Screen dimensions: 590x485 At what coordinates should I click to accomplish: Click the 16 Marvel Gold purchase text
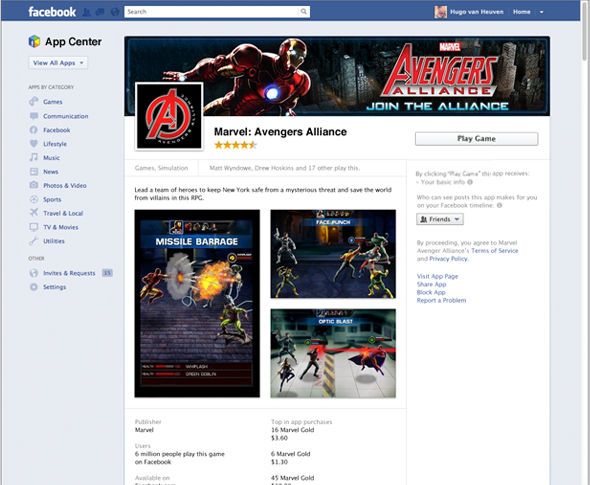pyautogui.click(x=292, y=430)
